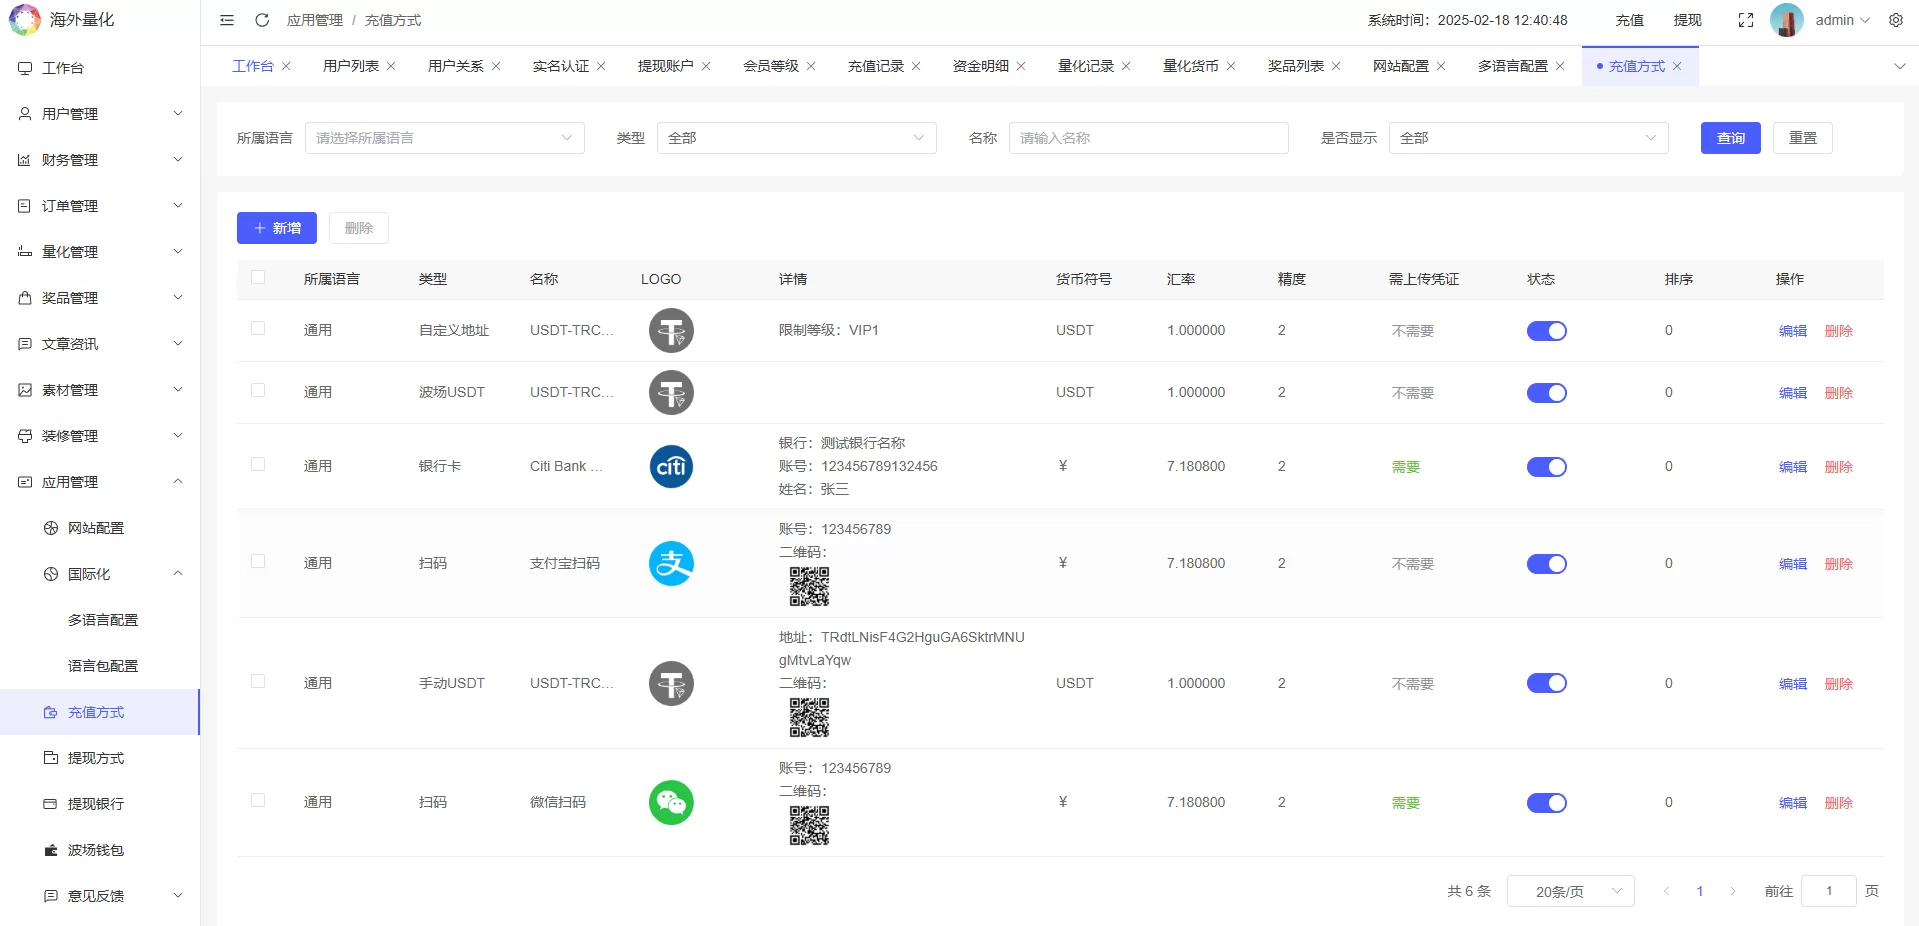Disable the status toggle for Citi Bank row
This screenshot has width=1919, height=926.
[x=1546, y=466]
